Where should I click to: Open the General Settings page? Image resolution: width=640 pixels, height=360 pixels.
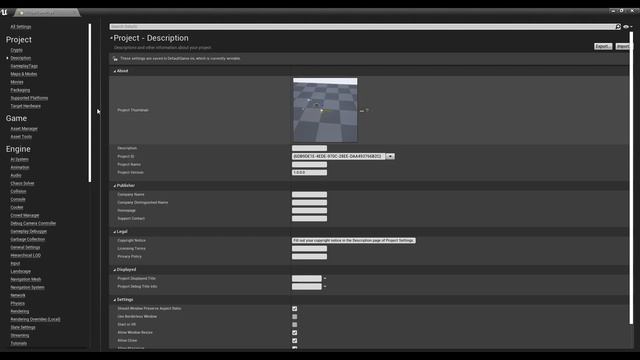25,247
